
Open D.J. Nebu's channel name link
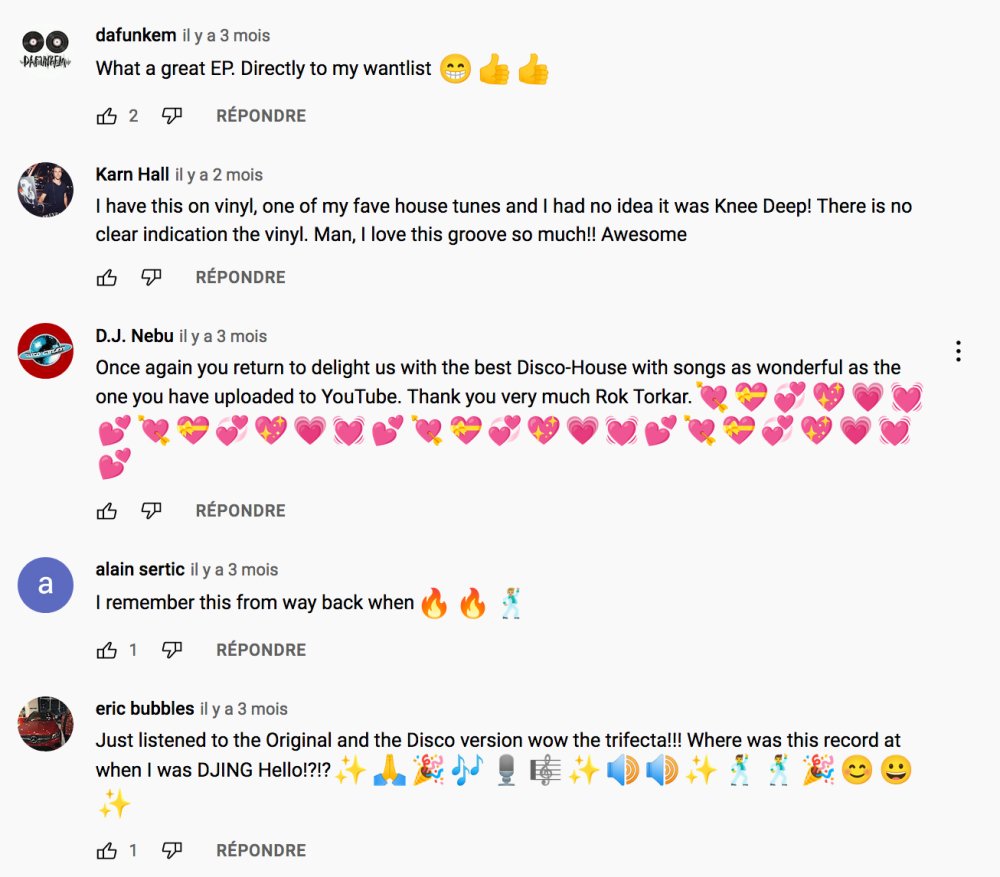coord(134,336)
